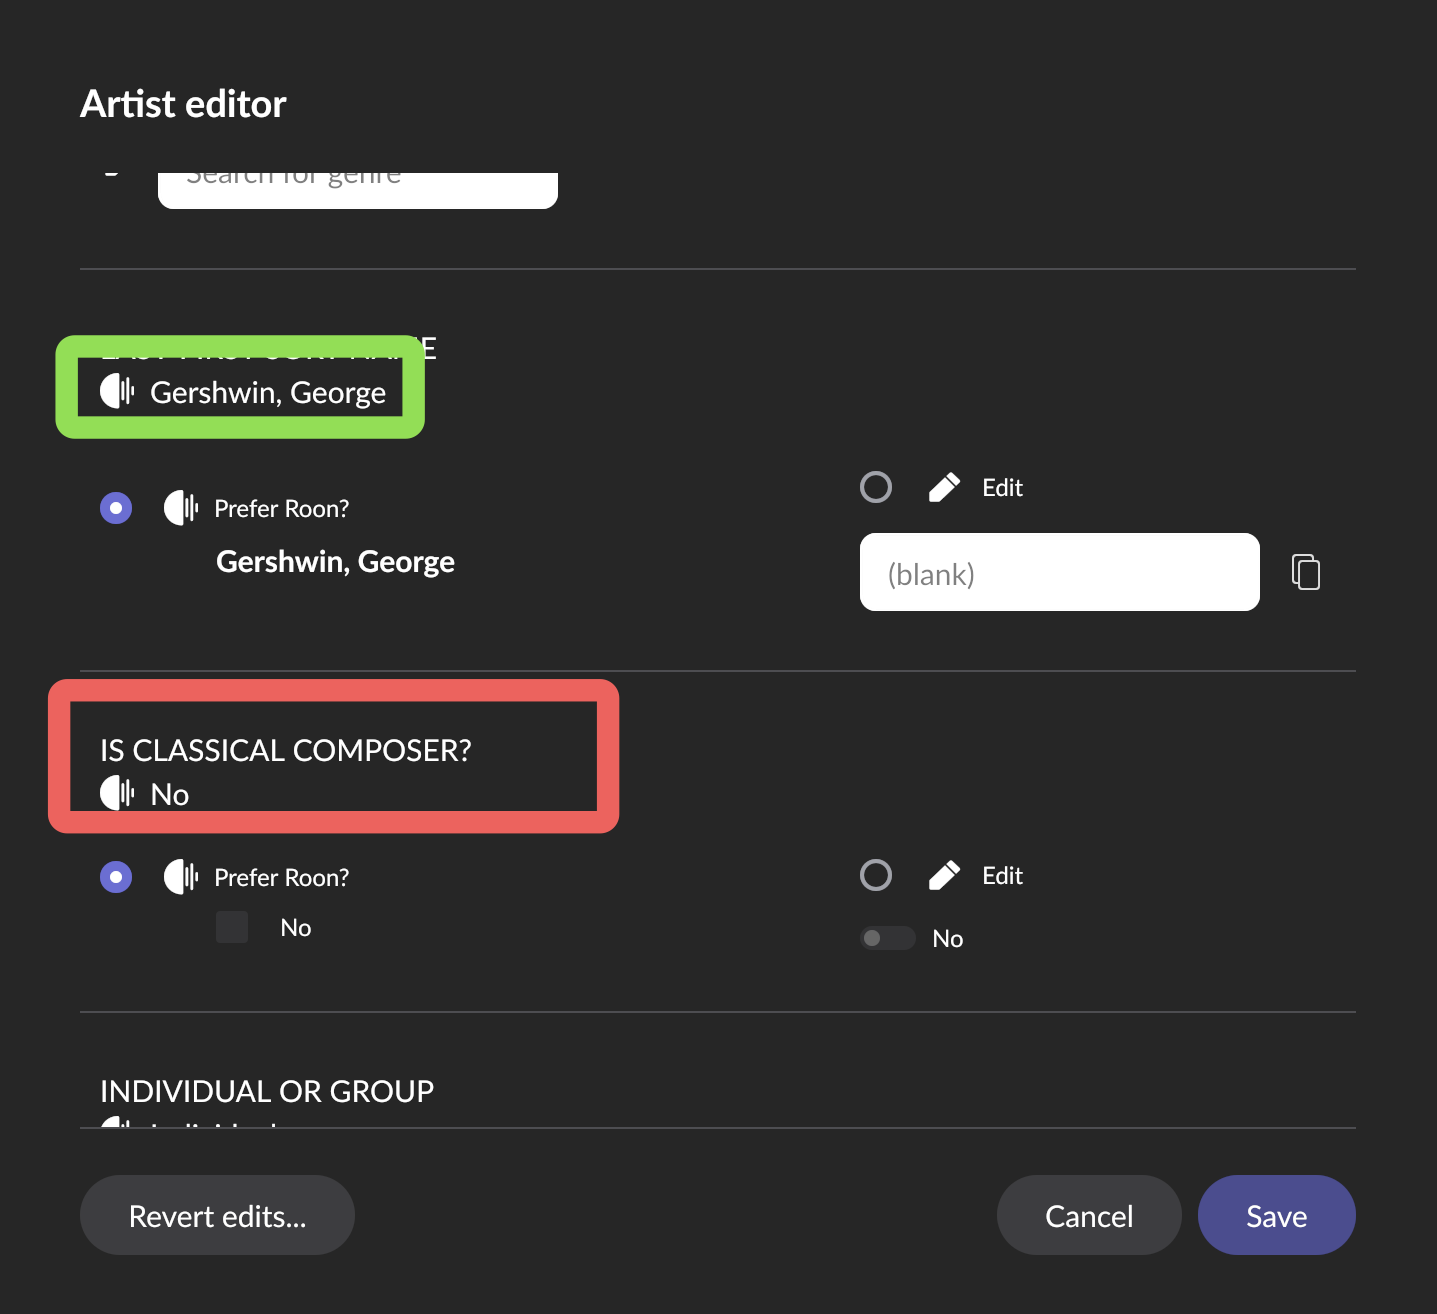Save the artist edits
Screen dimensions: 1437x1314
pyautogui.click(x=1277, y=1215)
